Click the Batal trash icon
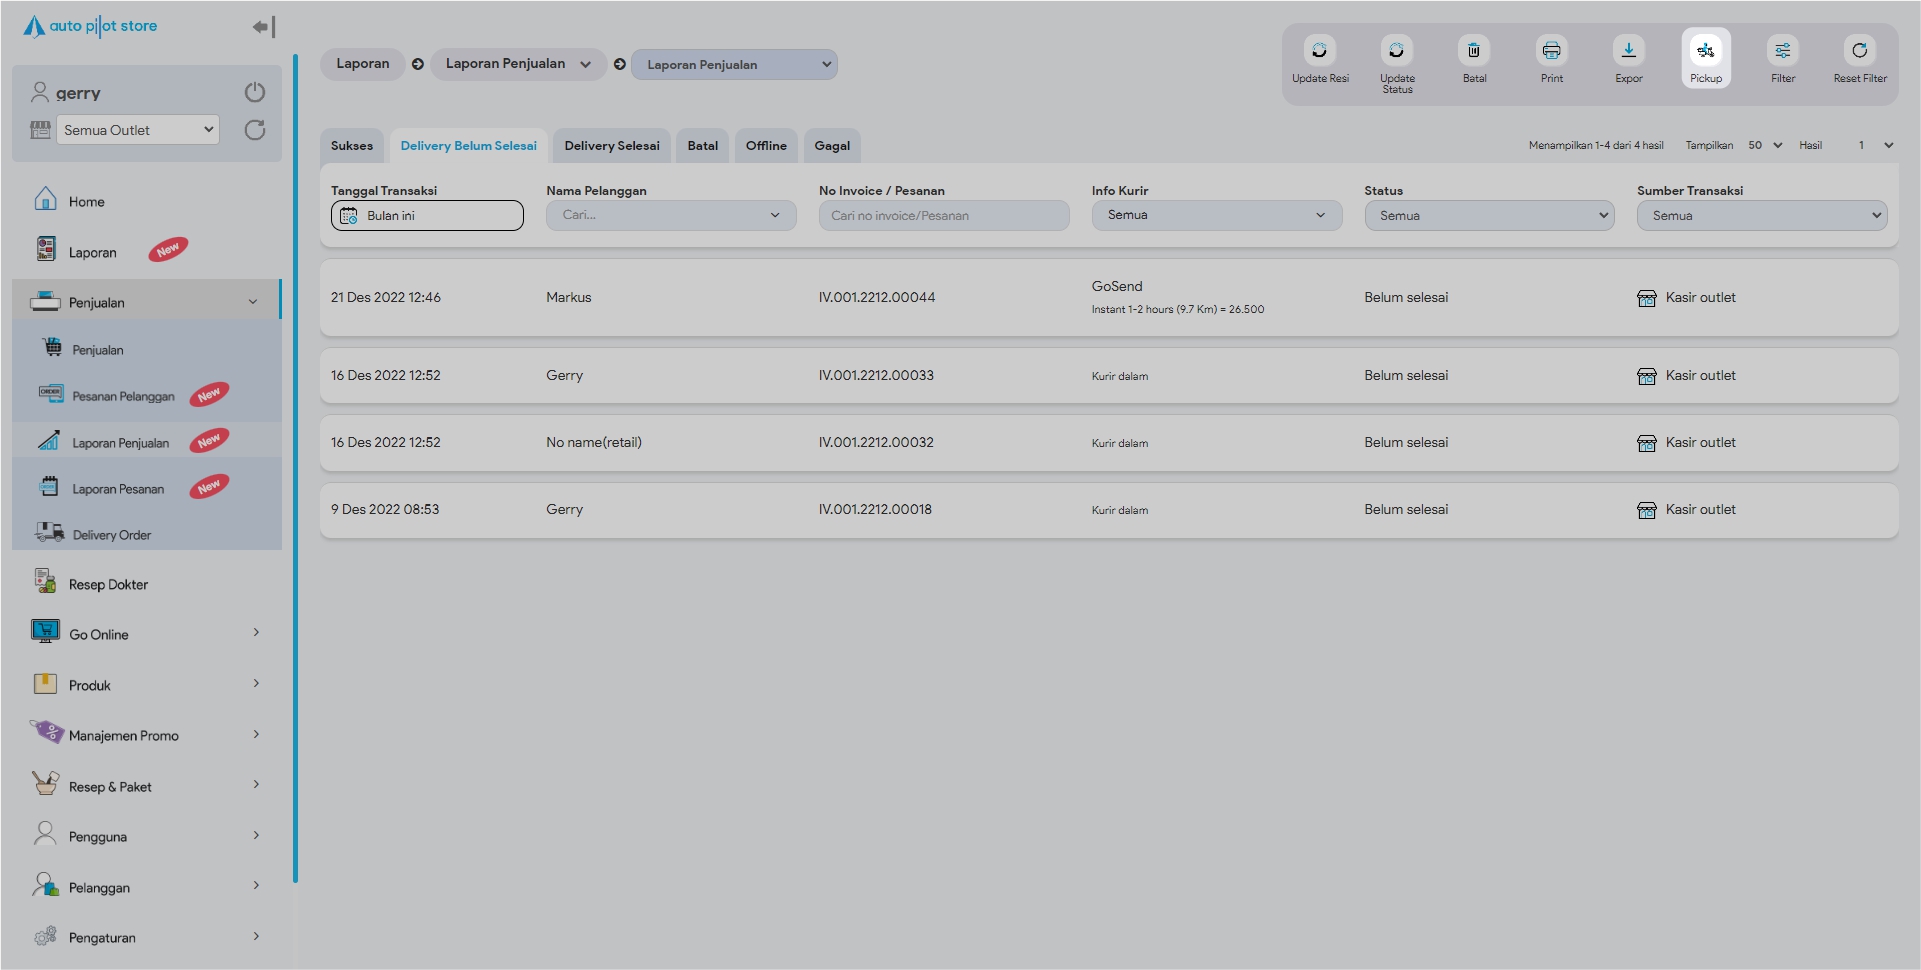The width and height of the screenshot is (1921, 970). [1473, 51]
